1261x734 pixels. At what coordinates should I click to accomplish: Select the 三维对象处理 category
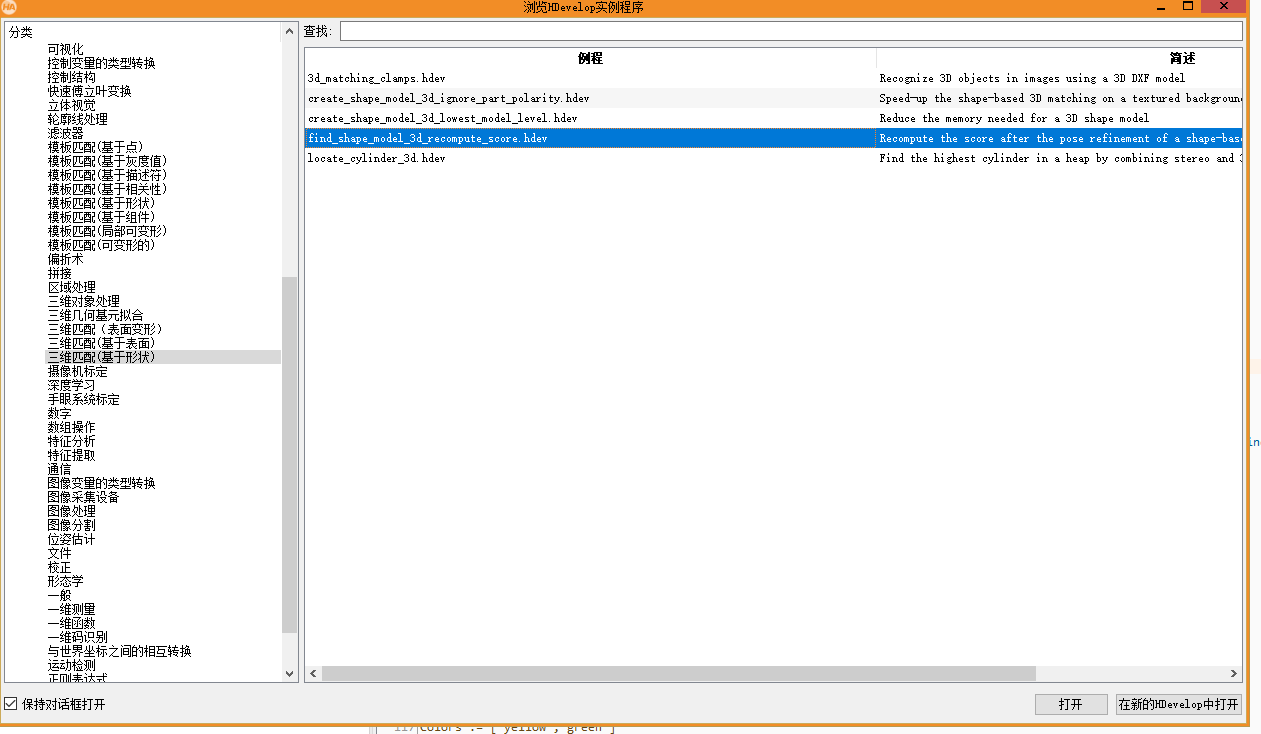(x=83, y=301)
